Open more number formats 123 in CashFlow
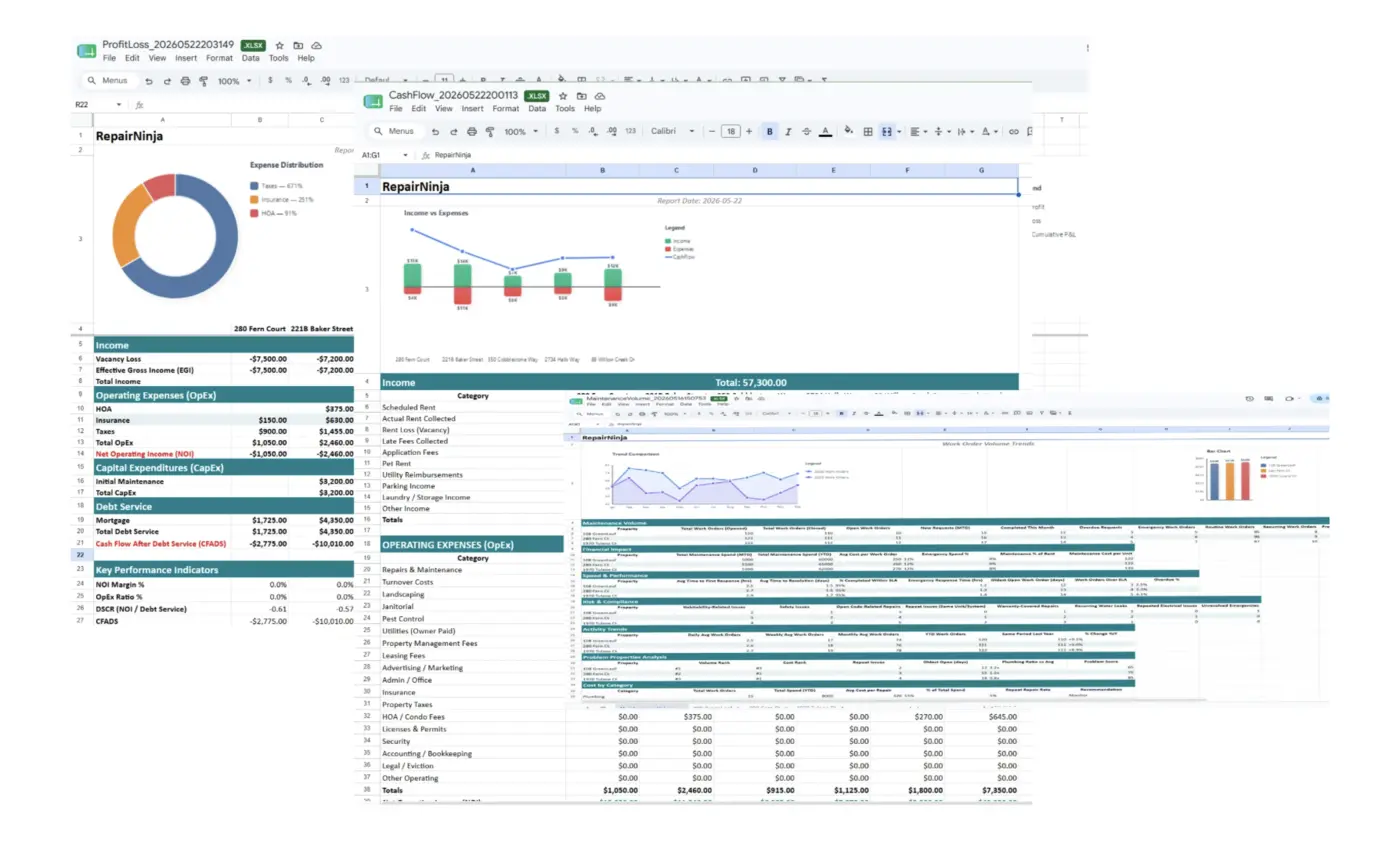Image resolution: width=1400 pixels, height=866 pixels. coord(630,131)
